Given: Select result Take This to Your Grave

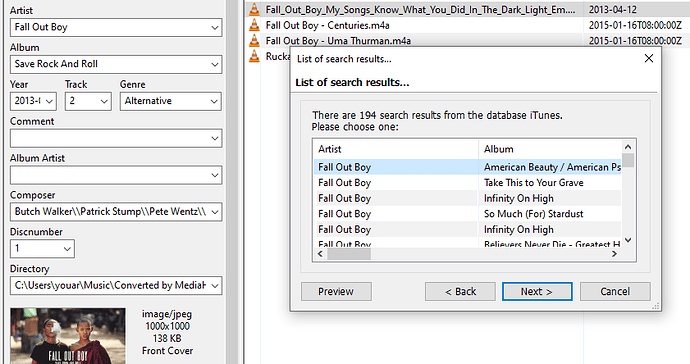Looking at the screenshot, I should tap(467, 183).
